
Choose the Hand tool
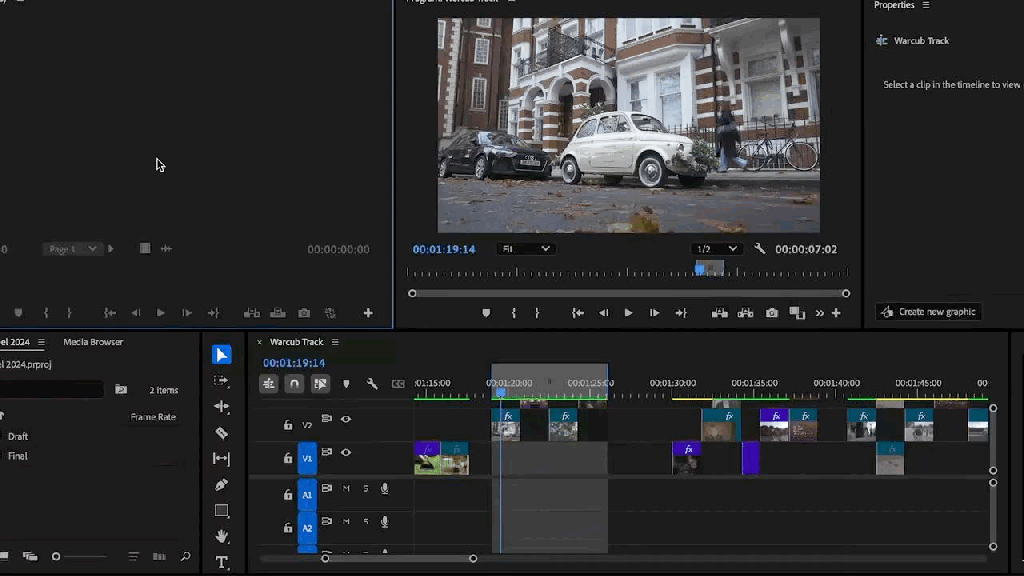click(222, 537)
